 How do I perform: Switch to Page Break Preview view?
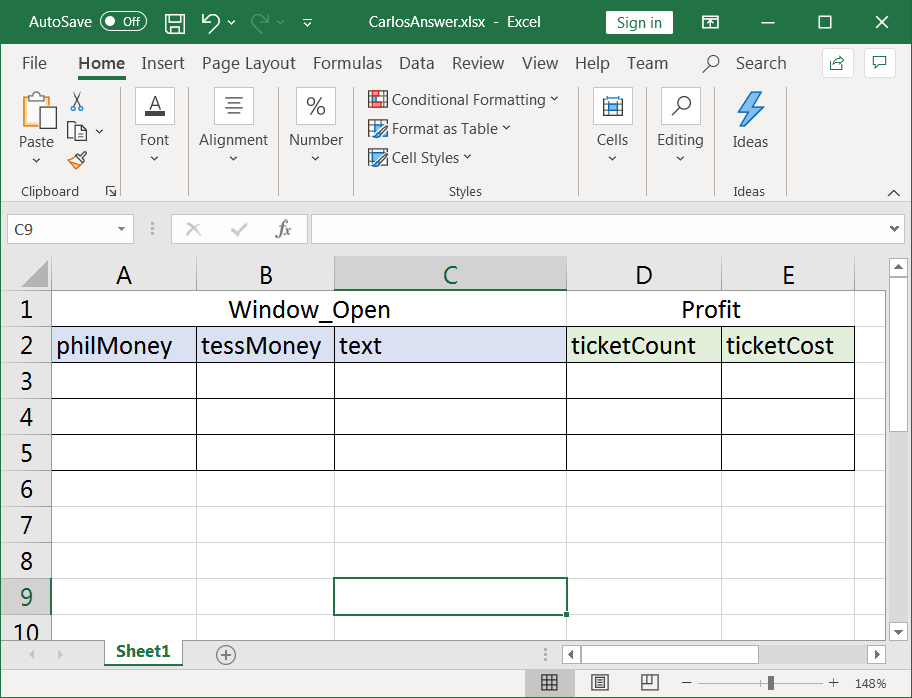649,682
